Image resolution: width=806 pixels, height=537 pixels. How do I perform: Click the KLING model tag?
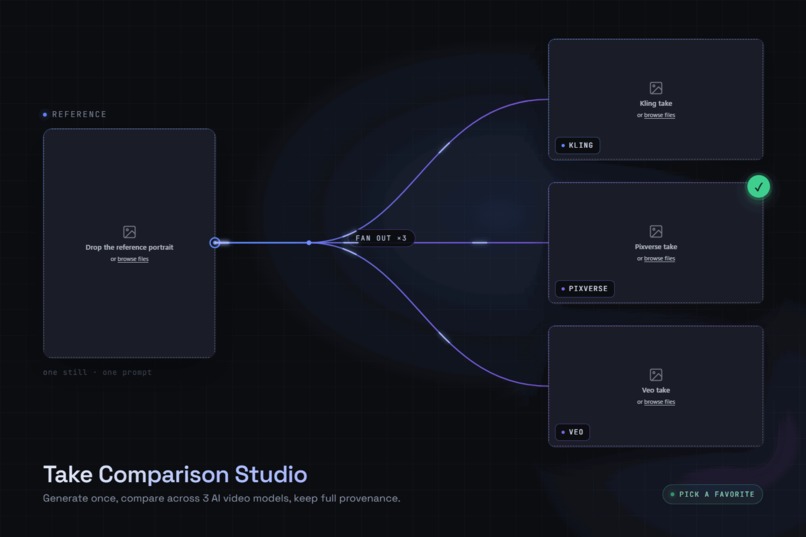click(x=577, y=145)
